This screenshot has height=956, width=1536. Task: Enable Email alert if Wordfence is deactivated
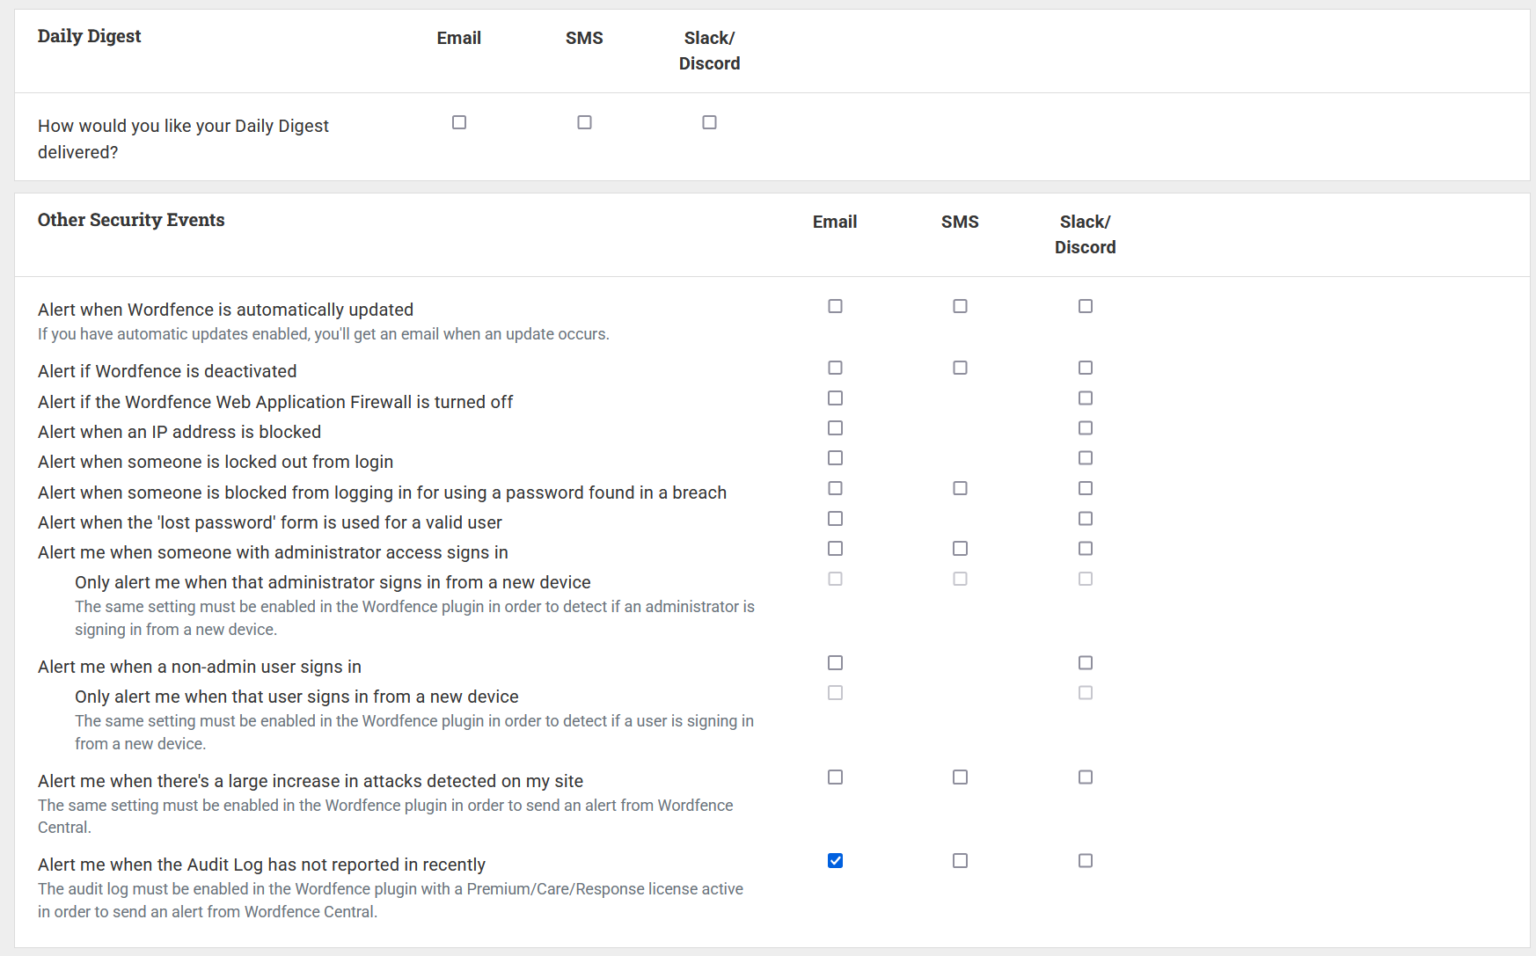click(835, 368)
